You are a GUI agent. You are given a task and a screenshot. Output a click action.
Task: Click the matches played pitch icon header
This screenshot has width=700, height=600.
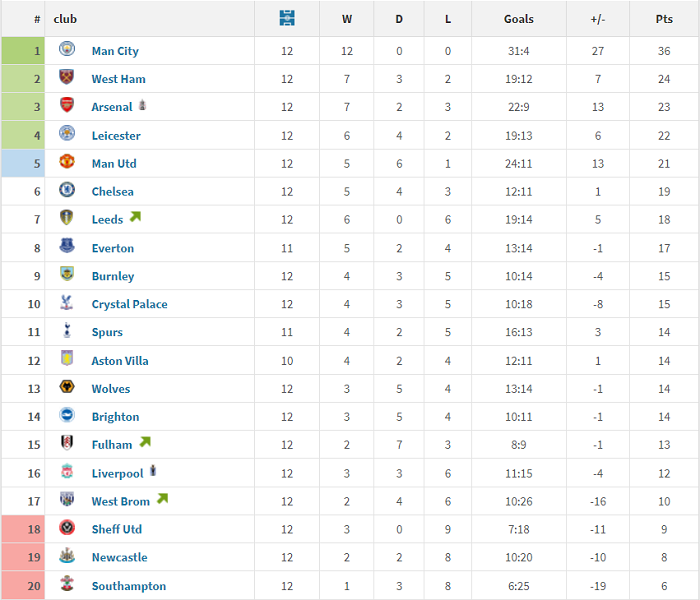(287, 19)
